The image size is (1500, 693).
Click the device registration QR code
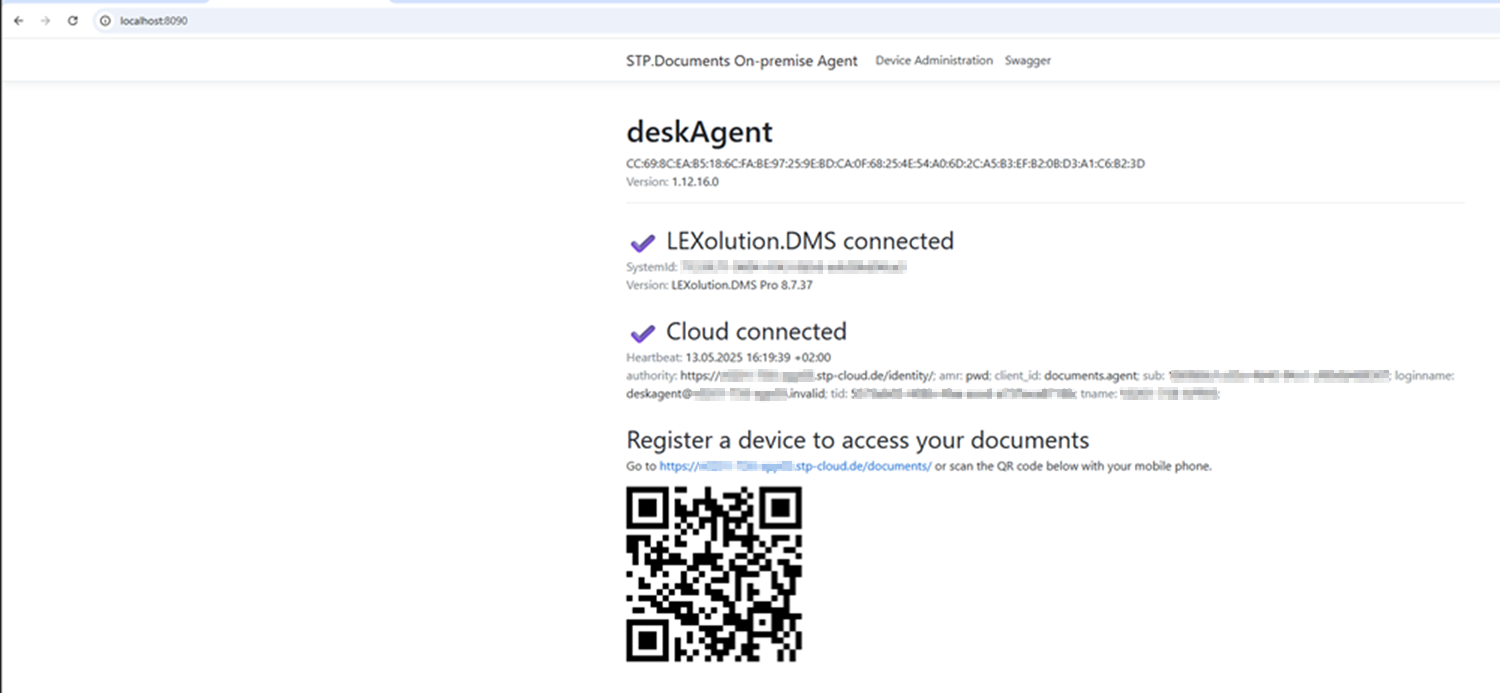click(x=714, y=574)
